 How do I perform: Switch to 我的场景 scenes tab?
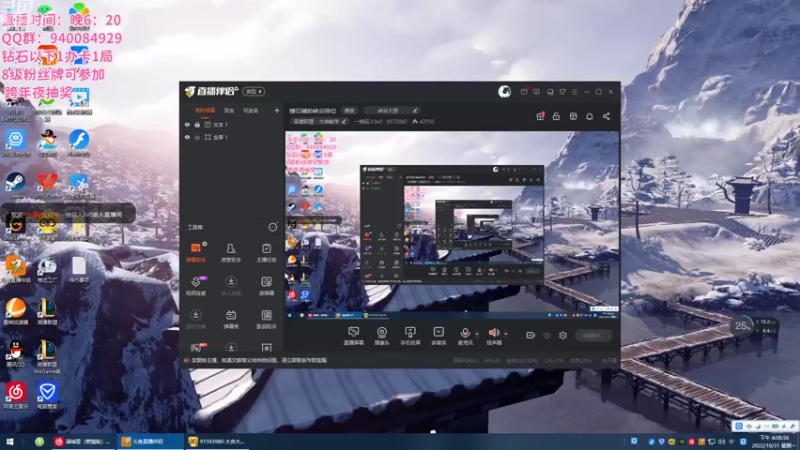coord(205,111)
